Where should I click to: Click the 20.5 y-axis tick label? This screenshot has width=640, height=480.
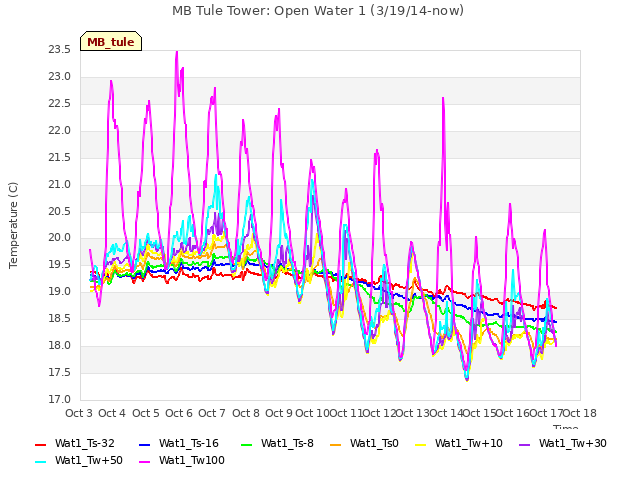coord(60,211)
